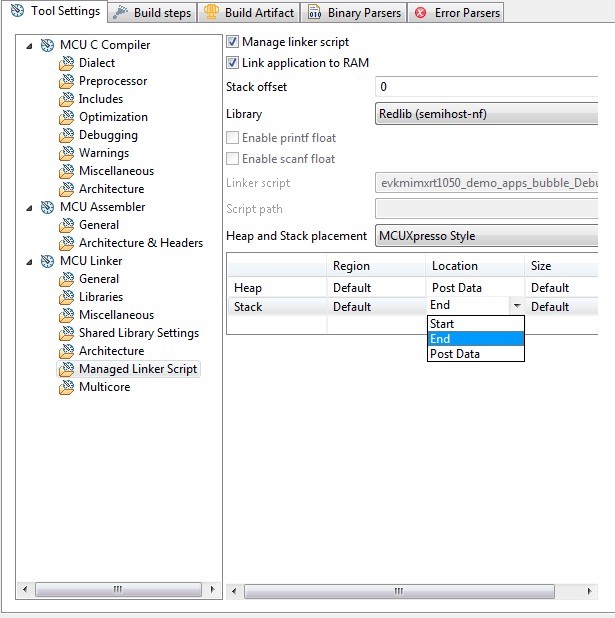Image resolution: width=615 pixels, height=618 pixels.
Task: Click the Shared Library Settings icon
Action: 66,333
